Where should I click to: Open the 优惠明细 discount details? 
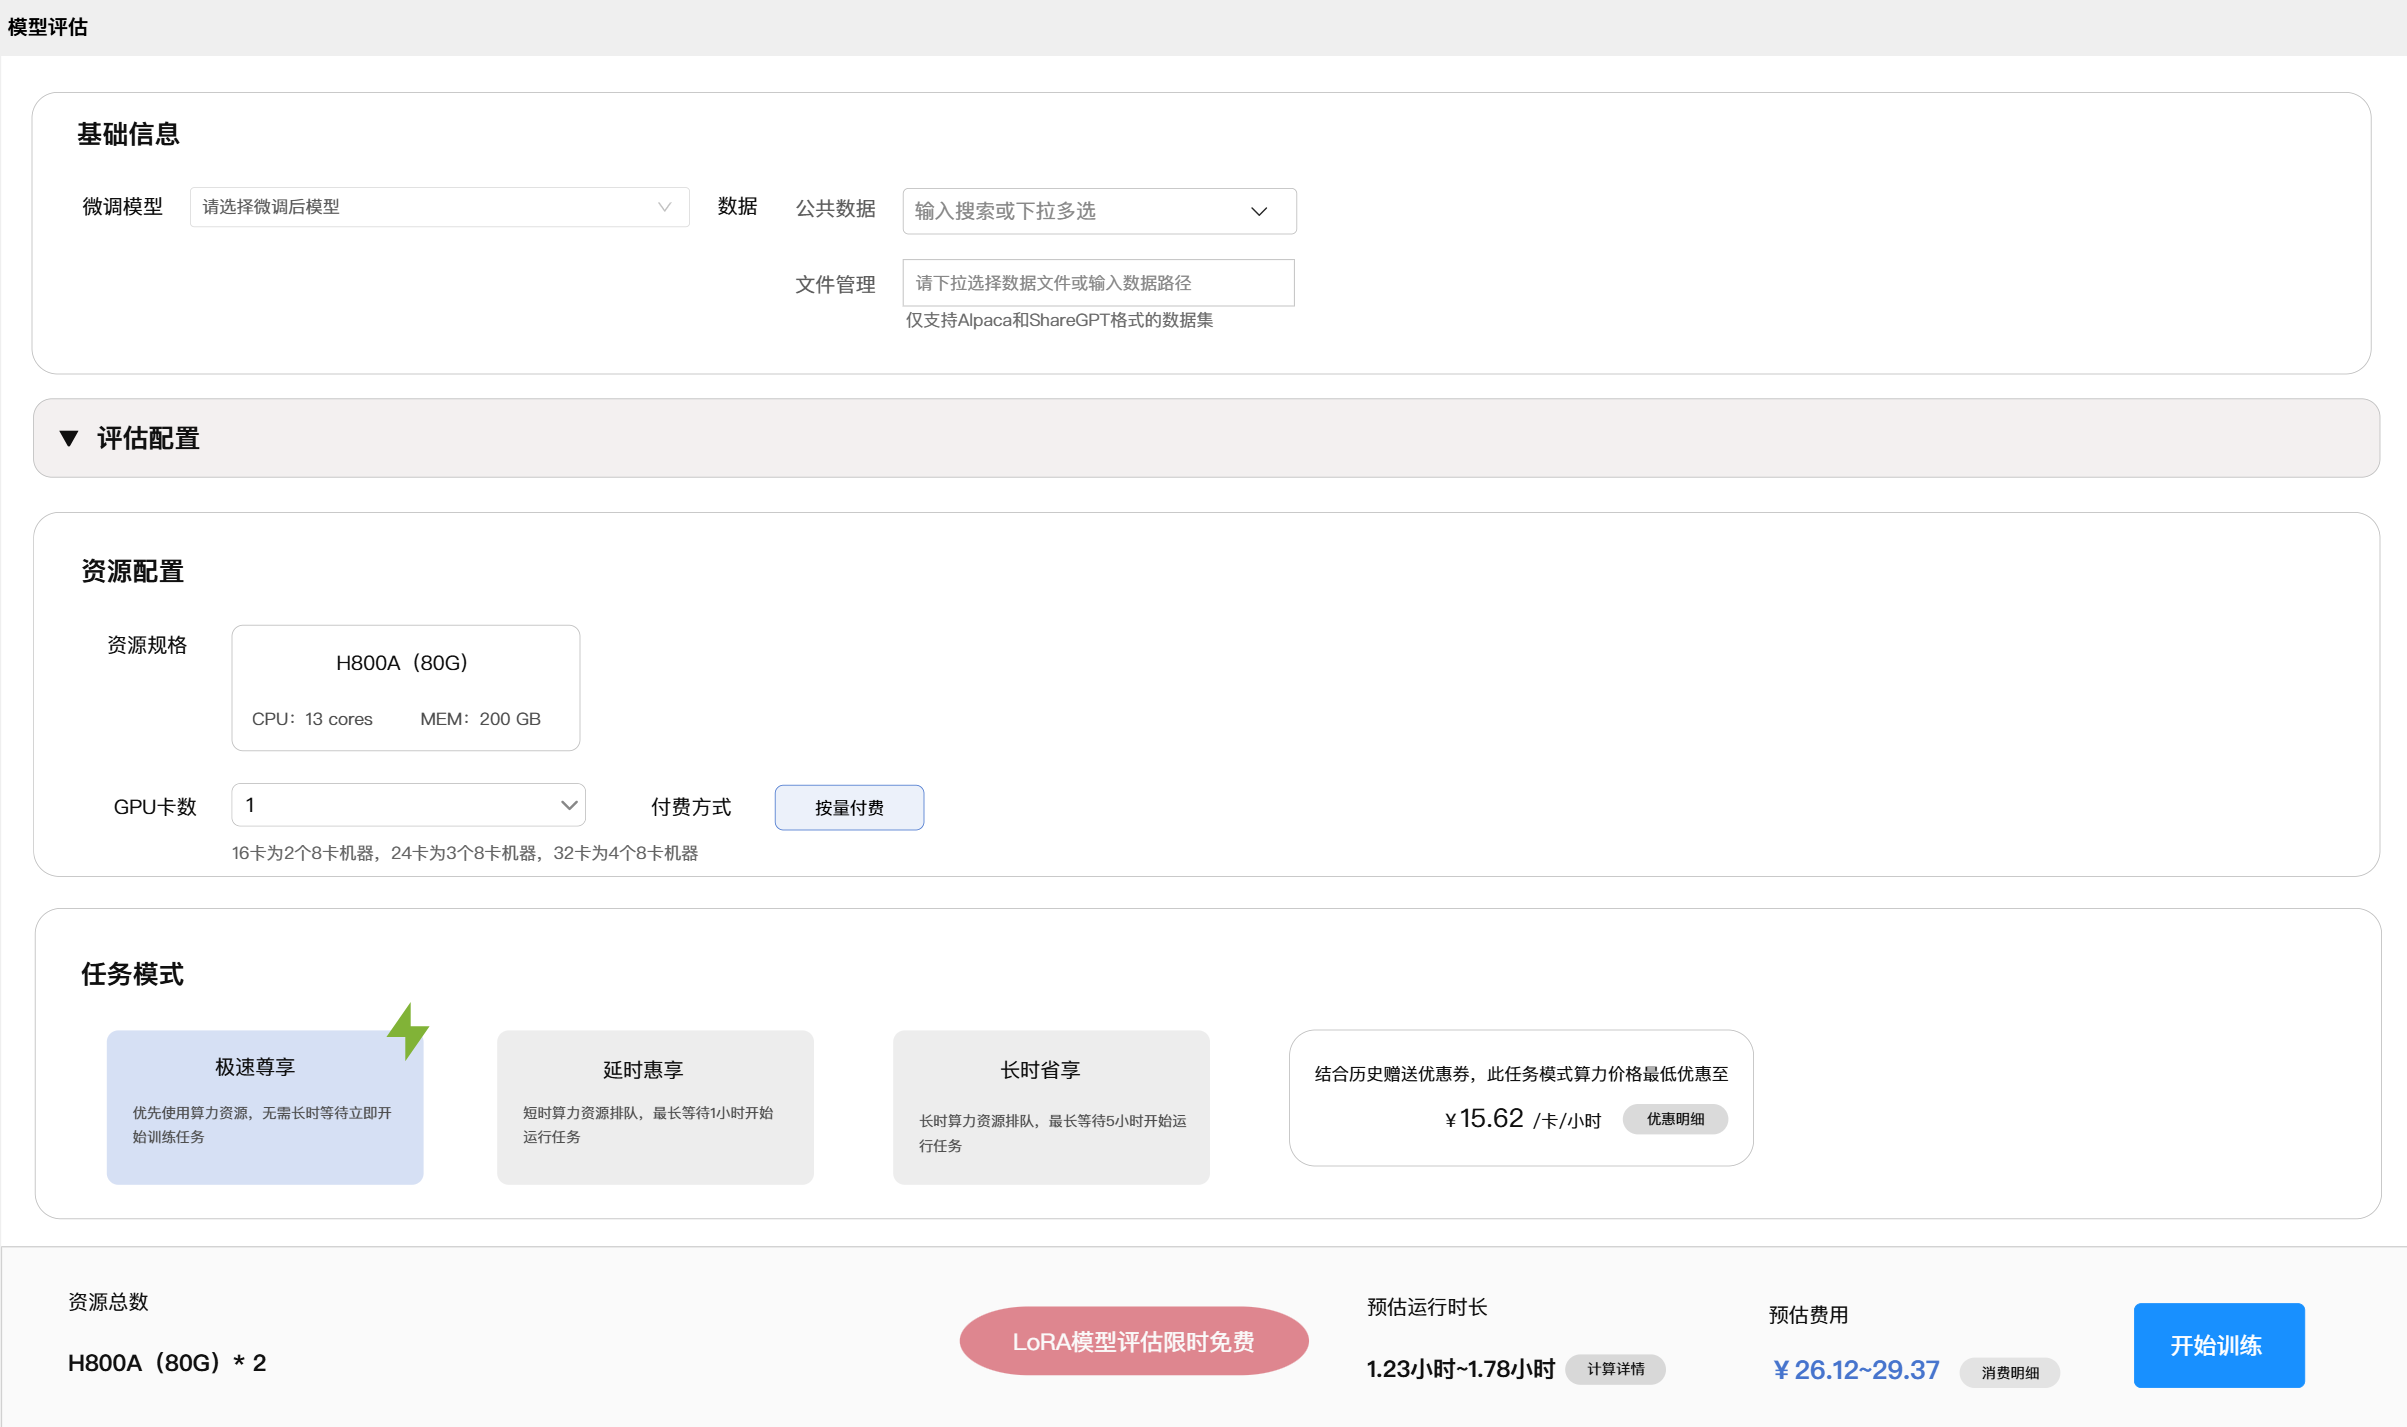[x=1675, y=1119]
